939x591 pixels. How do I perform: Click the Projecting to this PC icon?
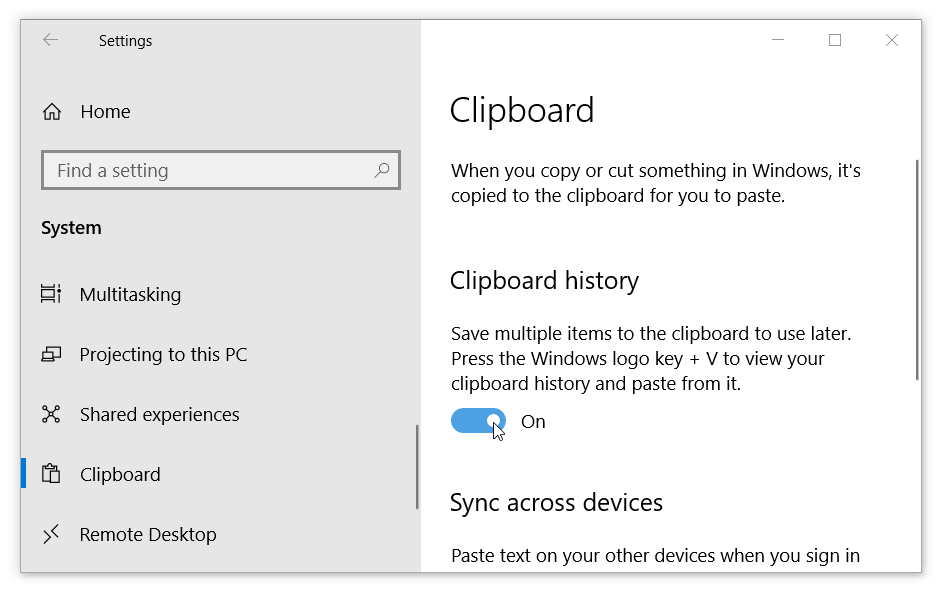pyautogui.click(x=51, y=354)
